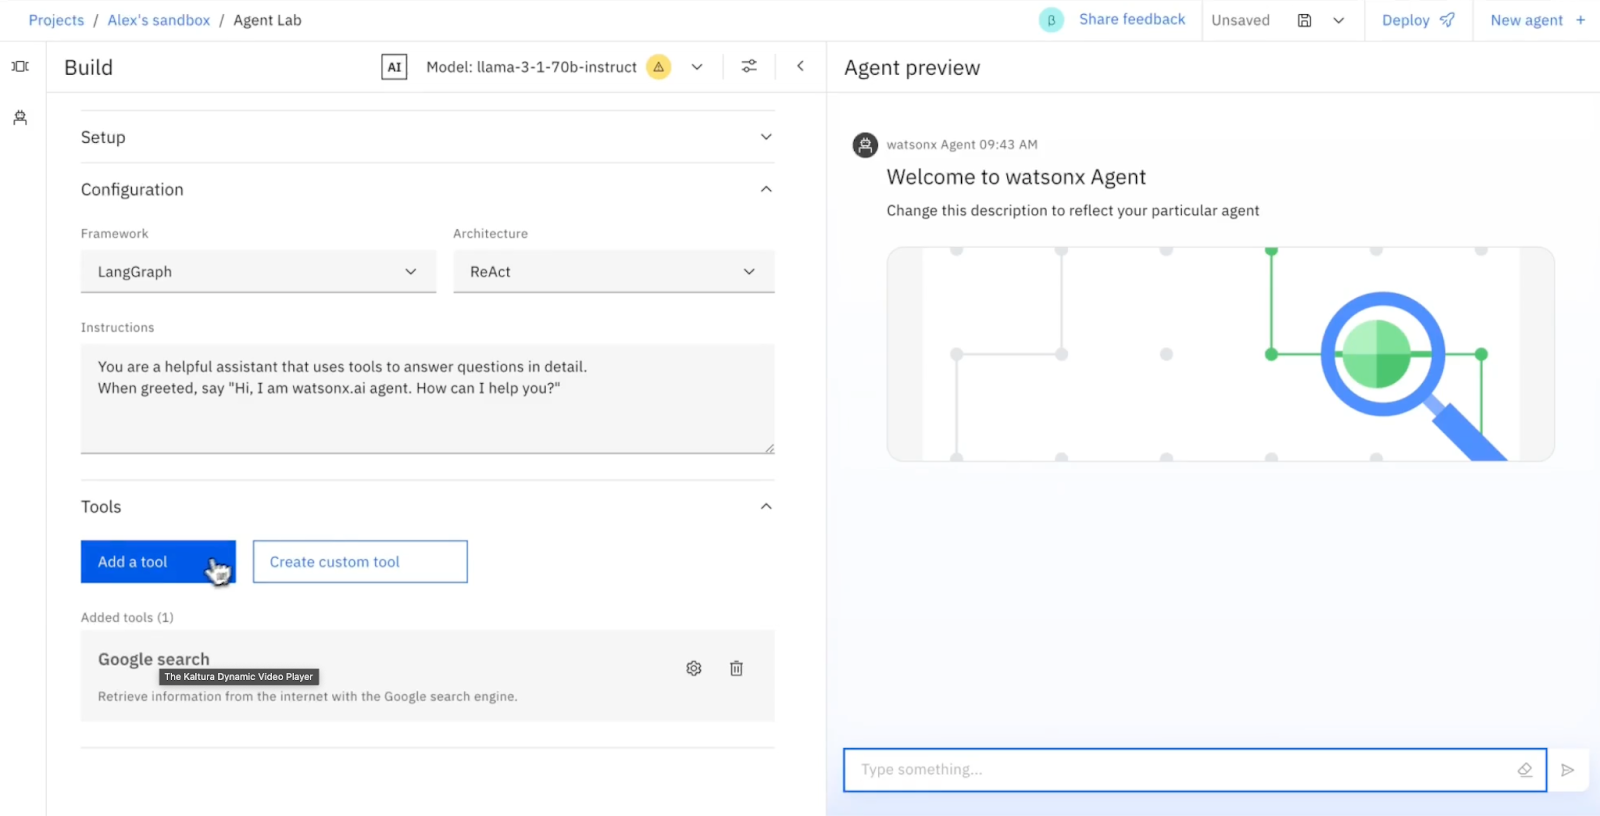Viewport: 1600px width, 816px height.
Task: Send message with arrow icon
Action: pos(1568,770)
